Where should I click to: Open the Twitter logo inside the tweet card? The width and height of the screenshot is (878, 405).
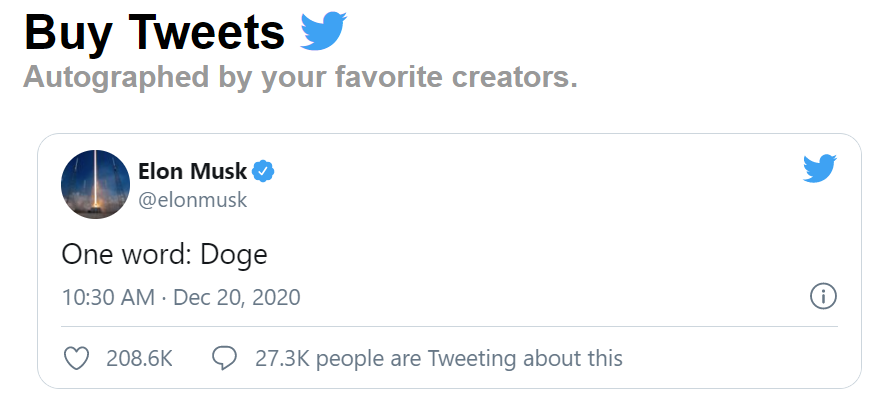coord(819,169)
